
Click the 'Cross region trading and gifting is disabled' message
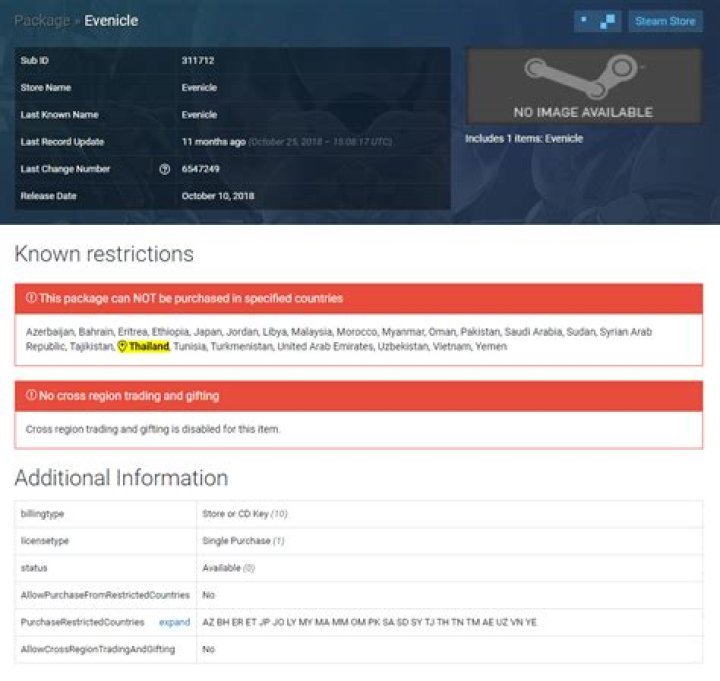[x=153, y=429]
